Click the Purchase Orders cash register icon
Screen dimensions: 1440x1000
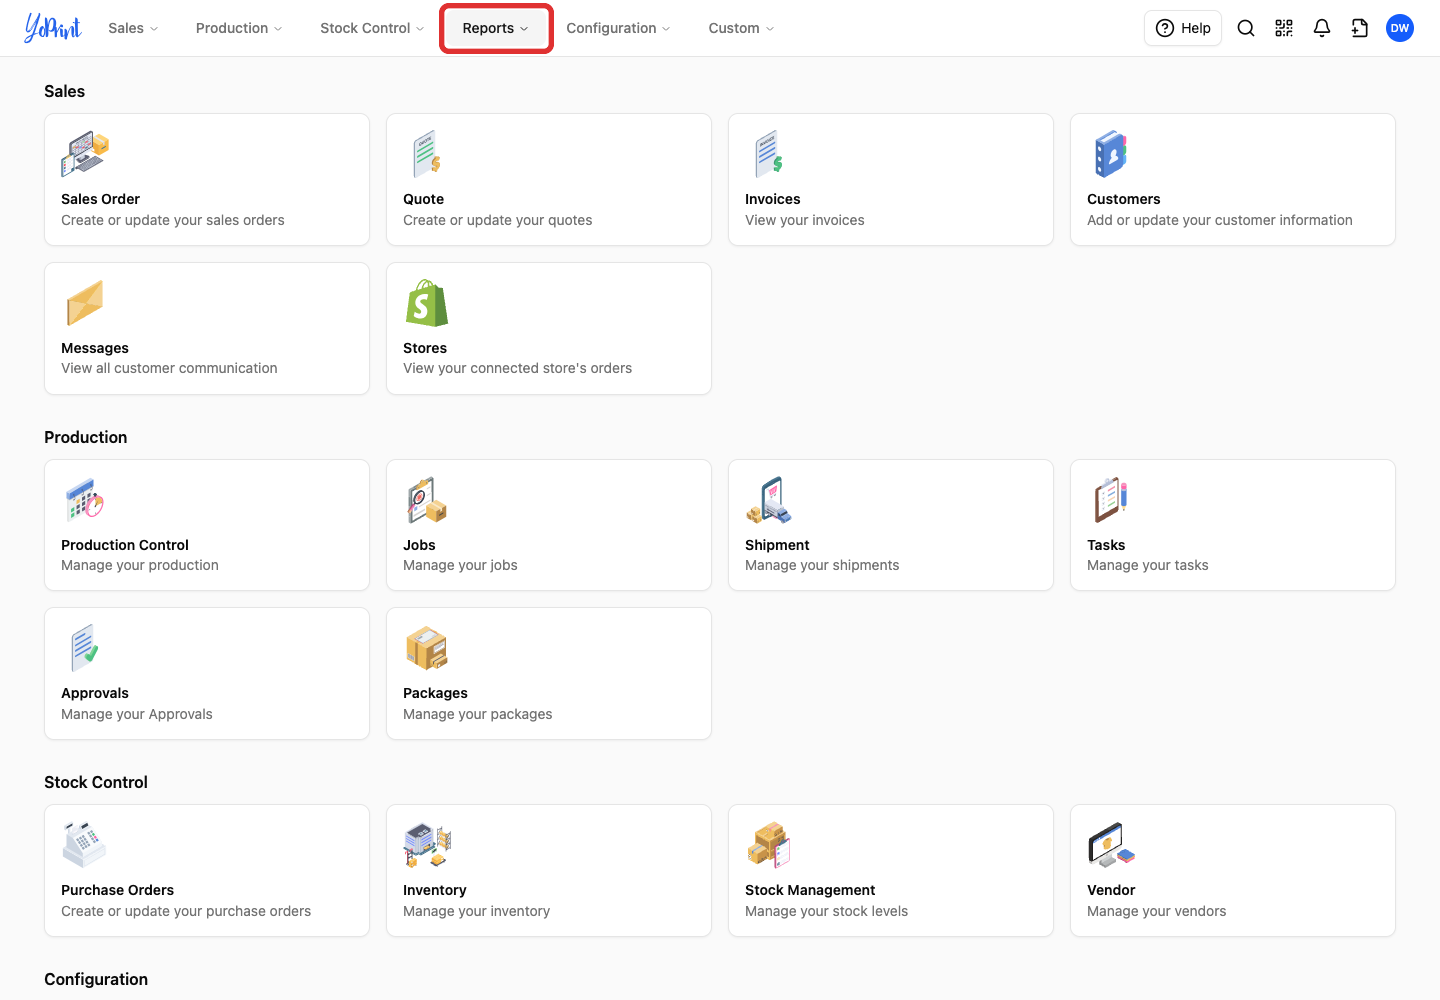click(x=84, y=845)
